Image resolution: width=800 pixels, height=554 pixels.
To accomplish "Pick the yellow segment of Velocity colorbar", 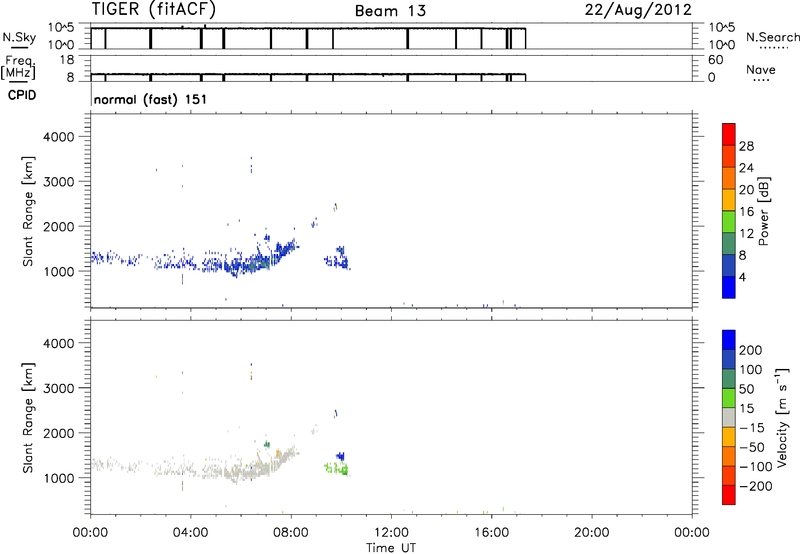I will (x=729, y=437).
